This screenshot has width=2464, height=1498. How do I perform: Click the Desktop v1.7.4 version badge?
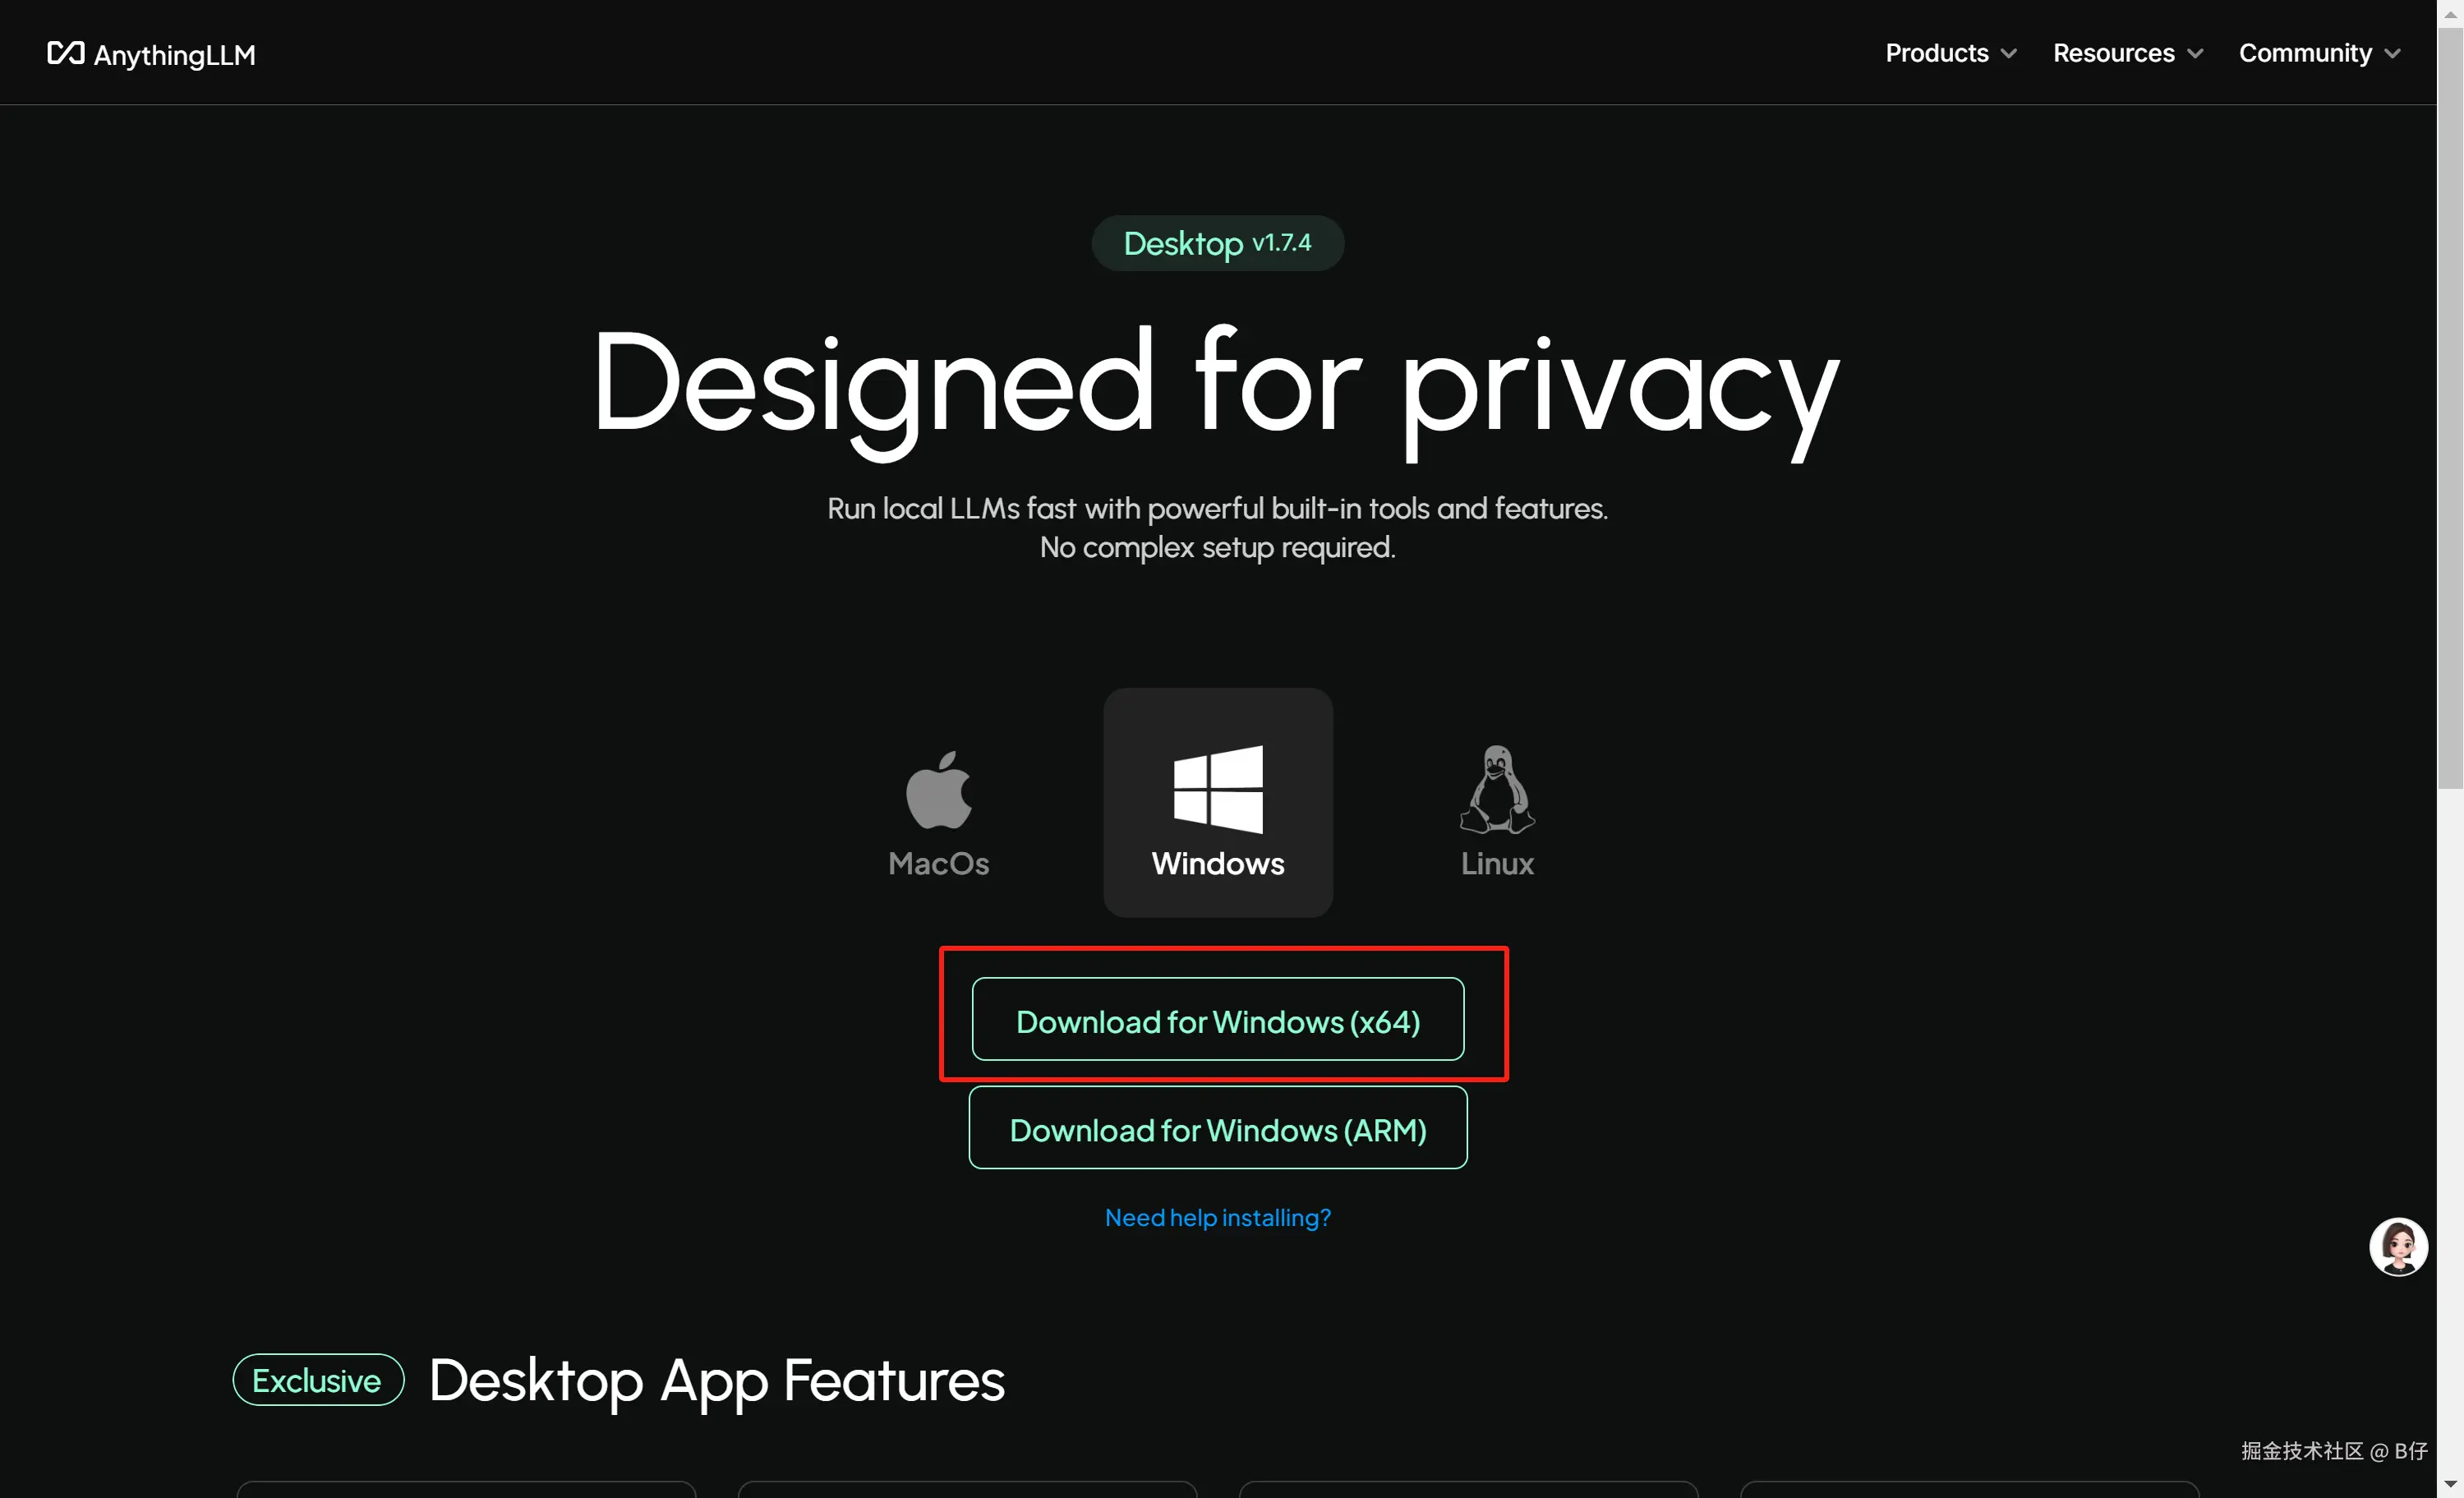tap(1217, 243)
